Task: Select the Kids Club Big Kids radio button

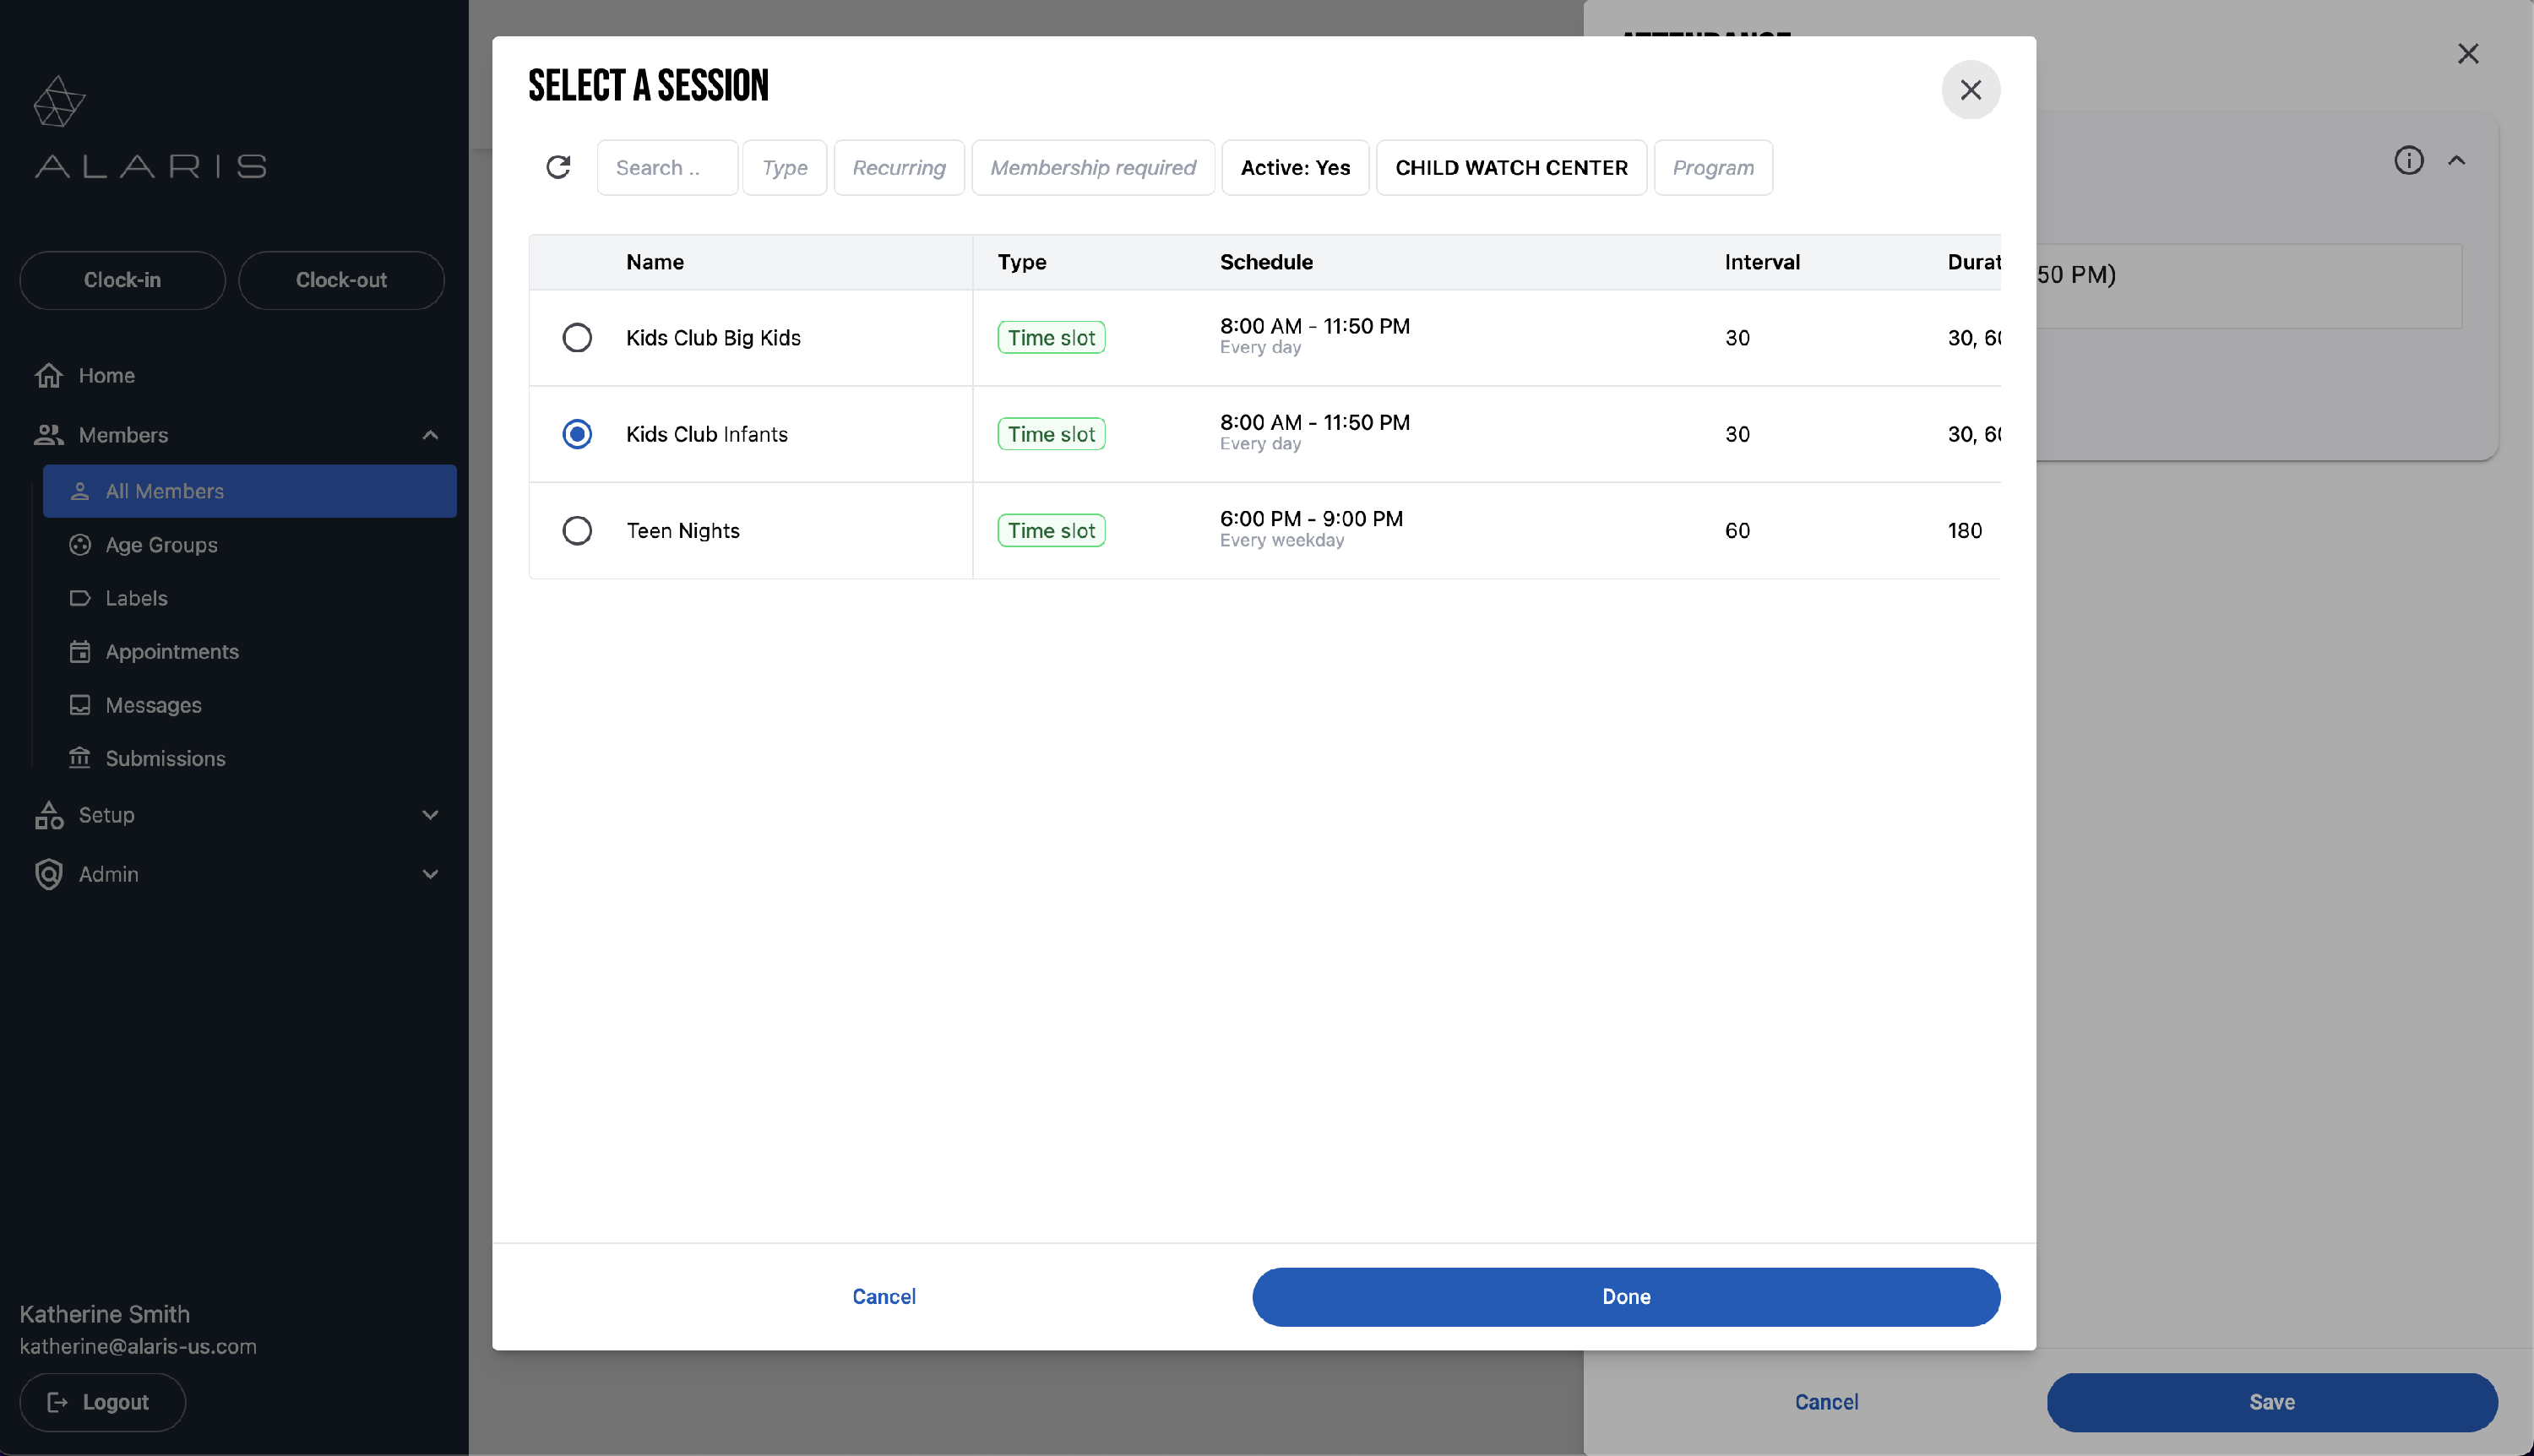Action: pyautogui.click(x=577, y=338)
